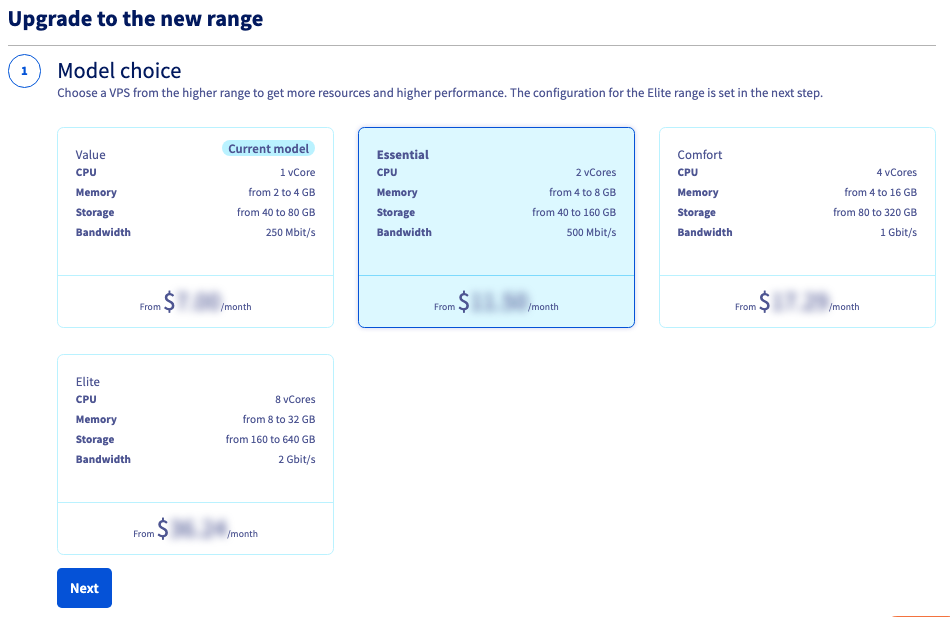The image size is (950, 617).
Task: Click 'from 80 to 320 GB' storage value
Action: click(x=875, y=212)
